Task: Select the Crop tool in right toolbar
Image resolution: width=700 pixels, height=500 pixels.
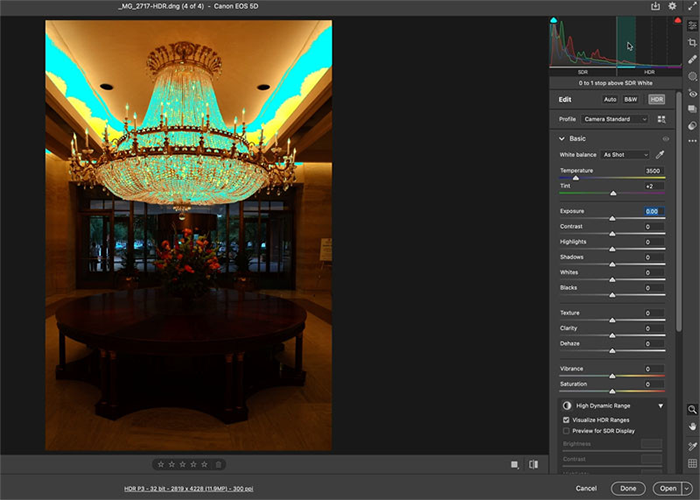Action: point(693,43)
